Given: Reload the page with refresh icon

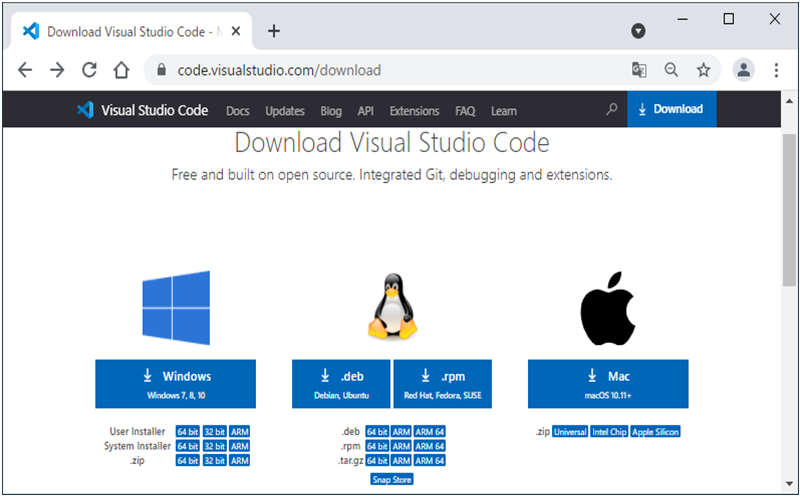Looking at the screenshot, I should pos(89,70).
